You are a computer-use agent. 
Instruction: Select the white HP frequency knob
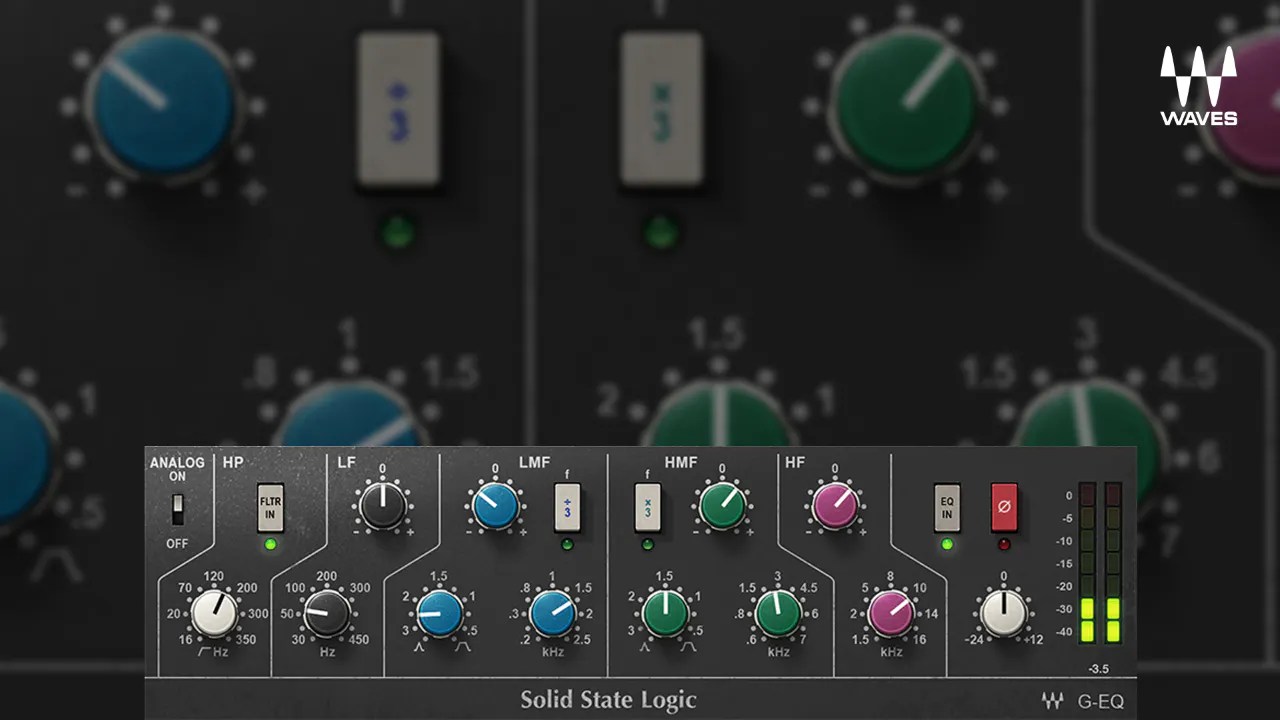[215, 613]
